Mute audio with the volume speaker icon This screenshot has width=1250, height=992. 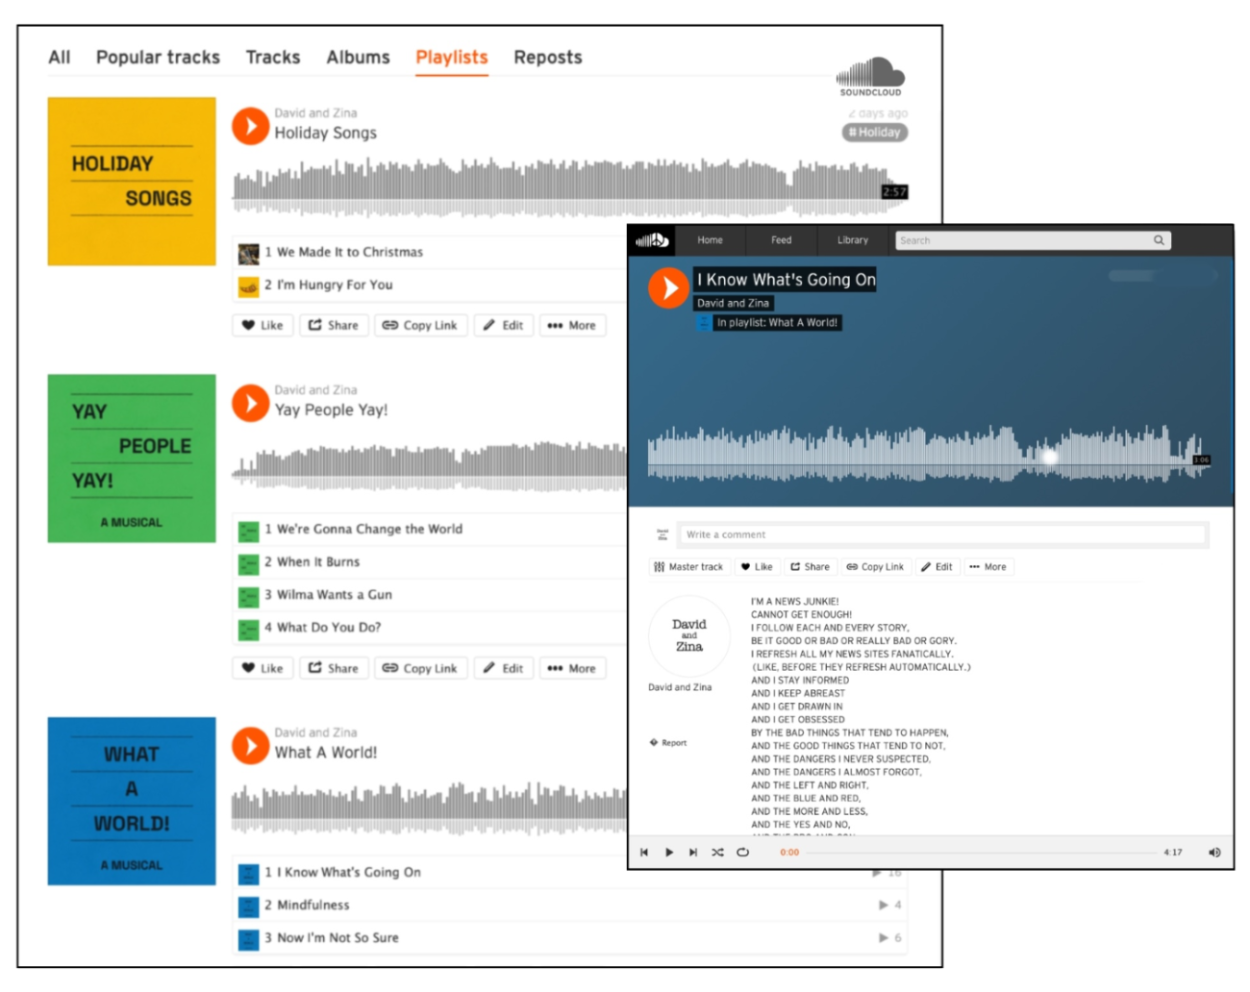pyautogui.click(x=1214, y=850)
